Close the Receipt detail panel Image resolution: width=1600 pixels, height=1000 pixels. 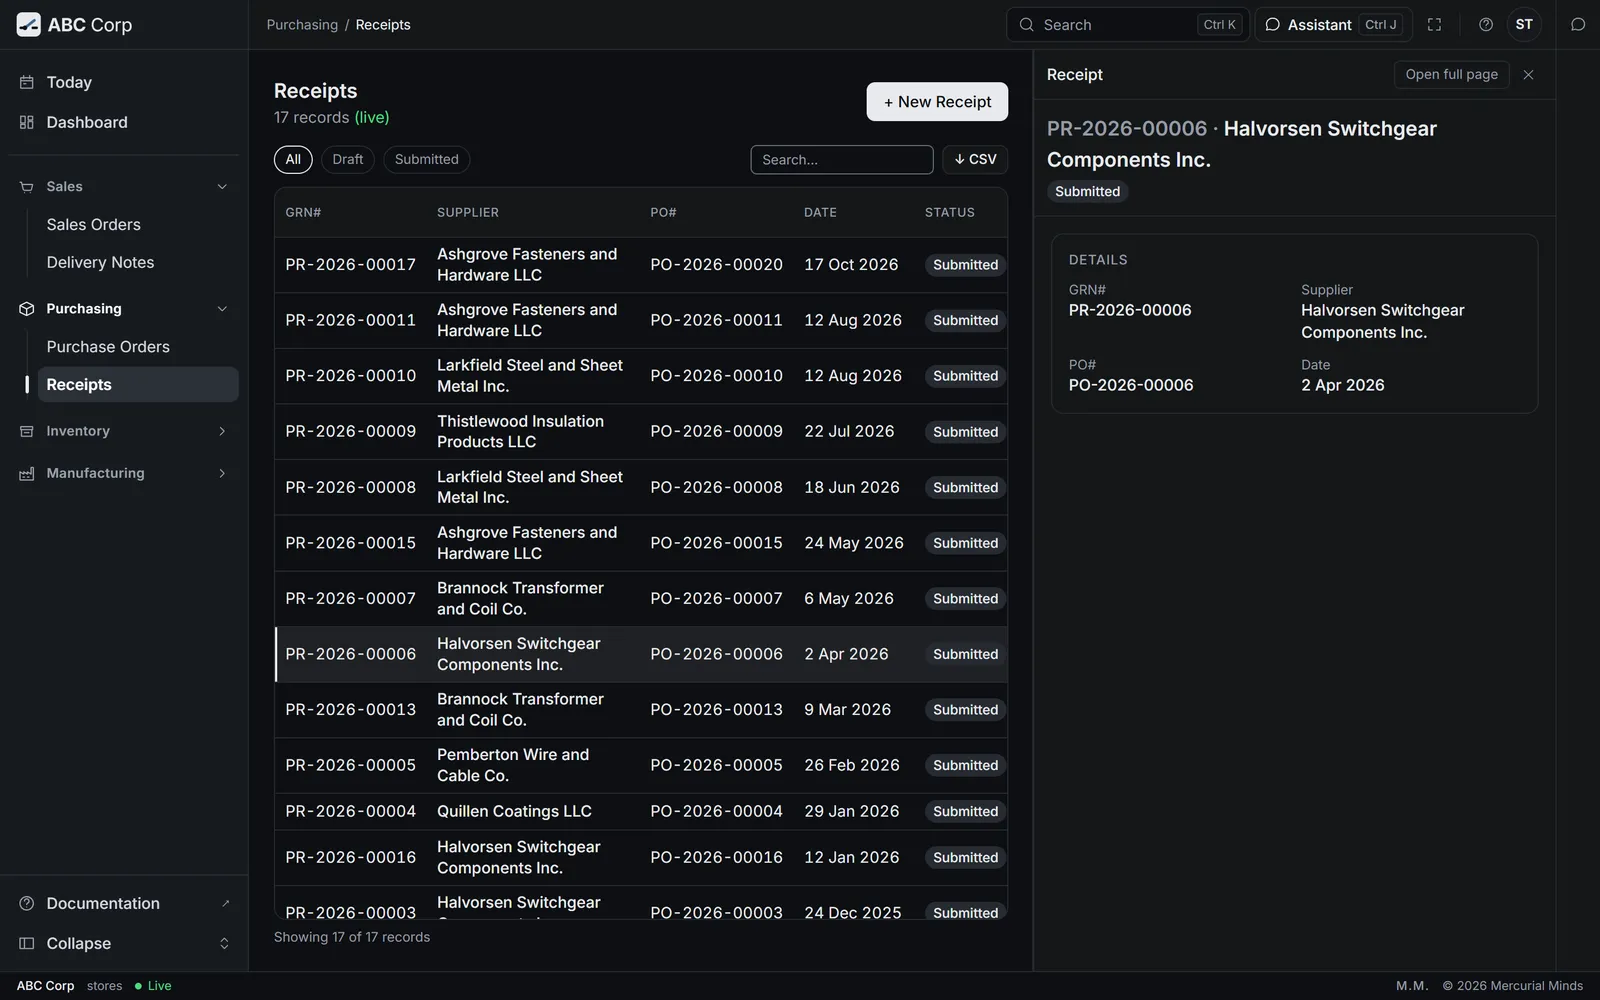(x=1528, y=75)
